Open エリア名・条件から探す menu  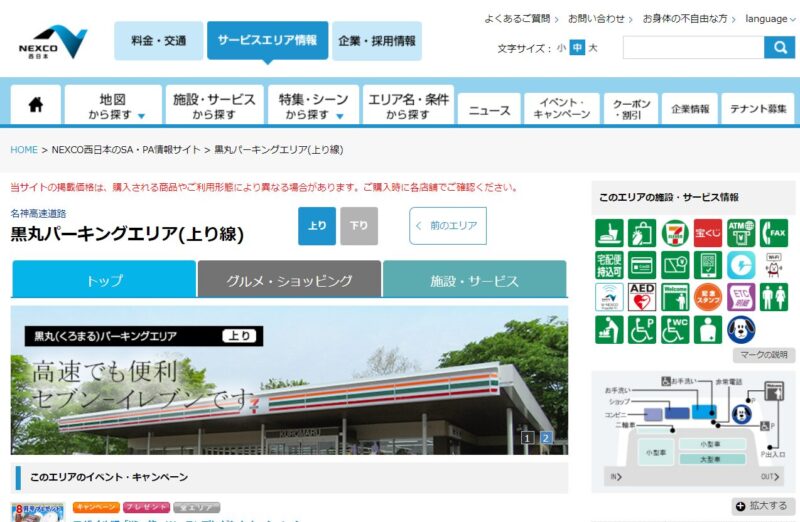pyautogui.click(x=408, y=106)
